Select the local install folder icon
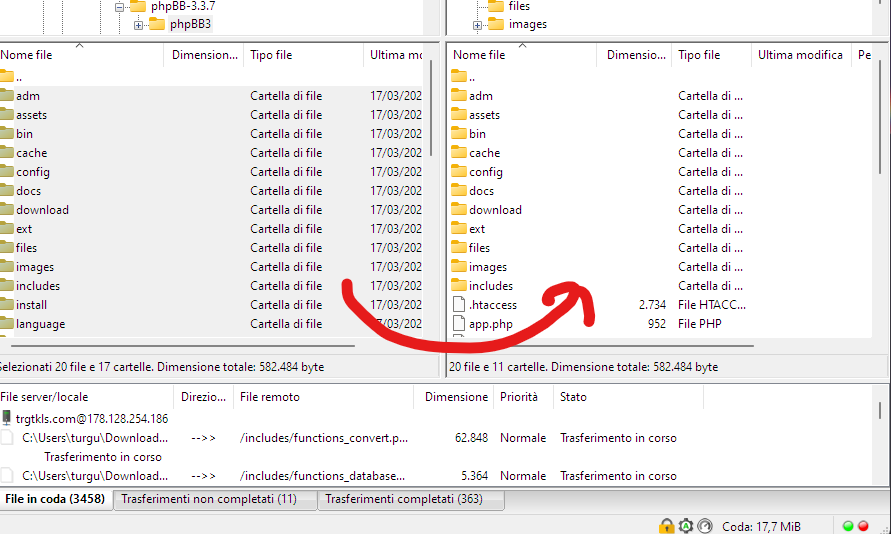891x534 pixels. click(x=6, y=305)
